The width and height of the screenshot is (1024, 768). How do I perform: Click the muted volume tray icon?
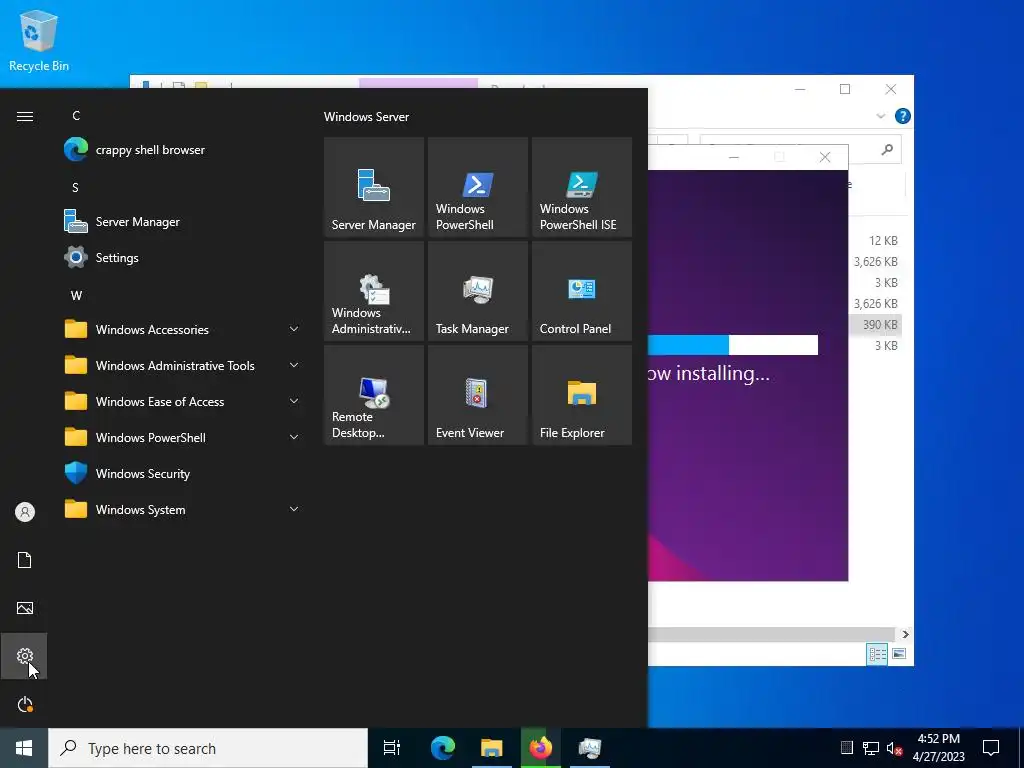coord(895,748)
